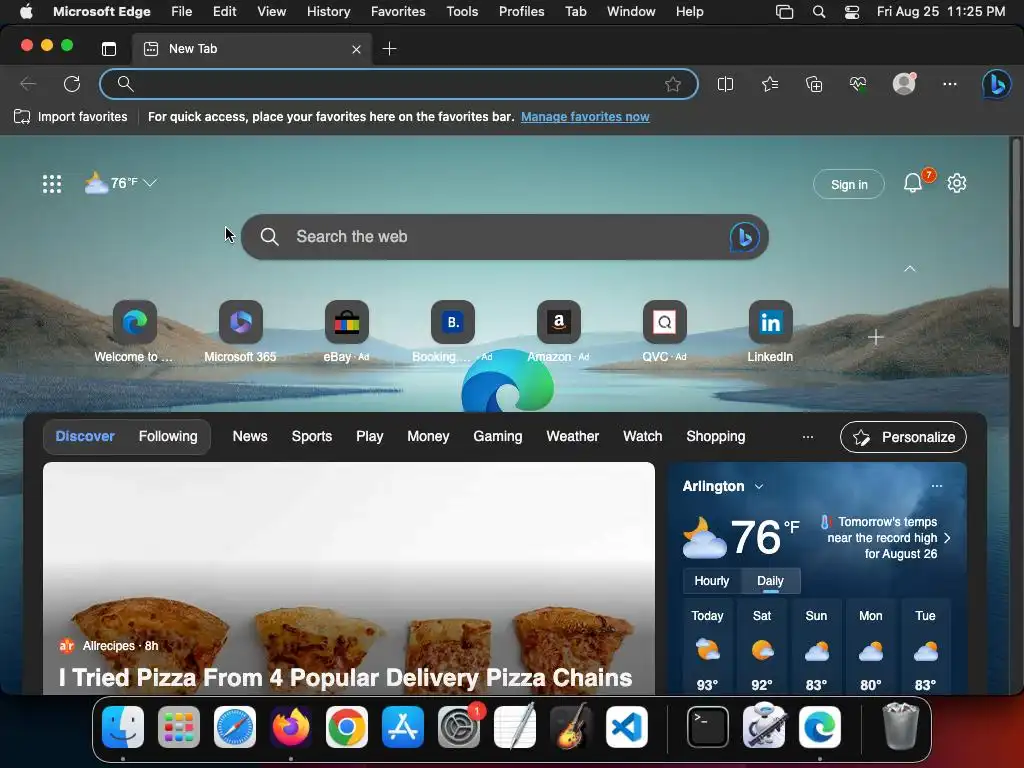Open weather card options ellipsis
Image resolution: width=1024 pixels, height=768 pixels.
tap(936, 486)
